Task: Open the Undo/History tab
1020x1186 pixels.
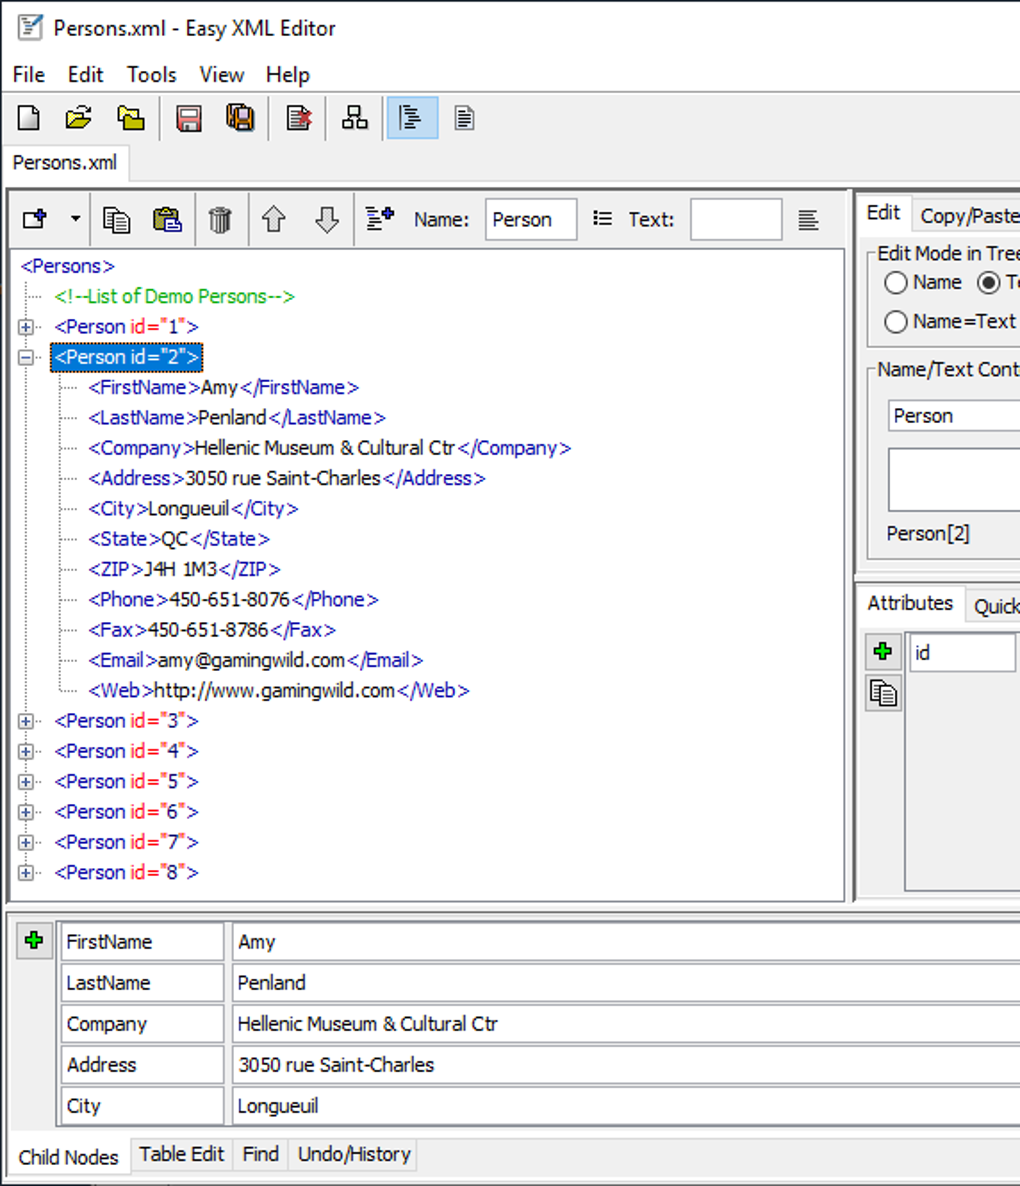Action: click(354, 1154)
